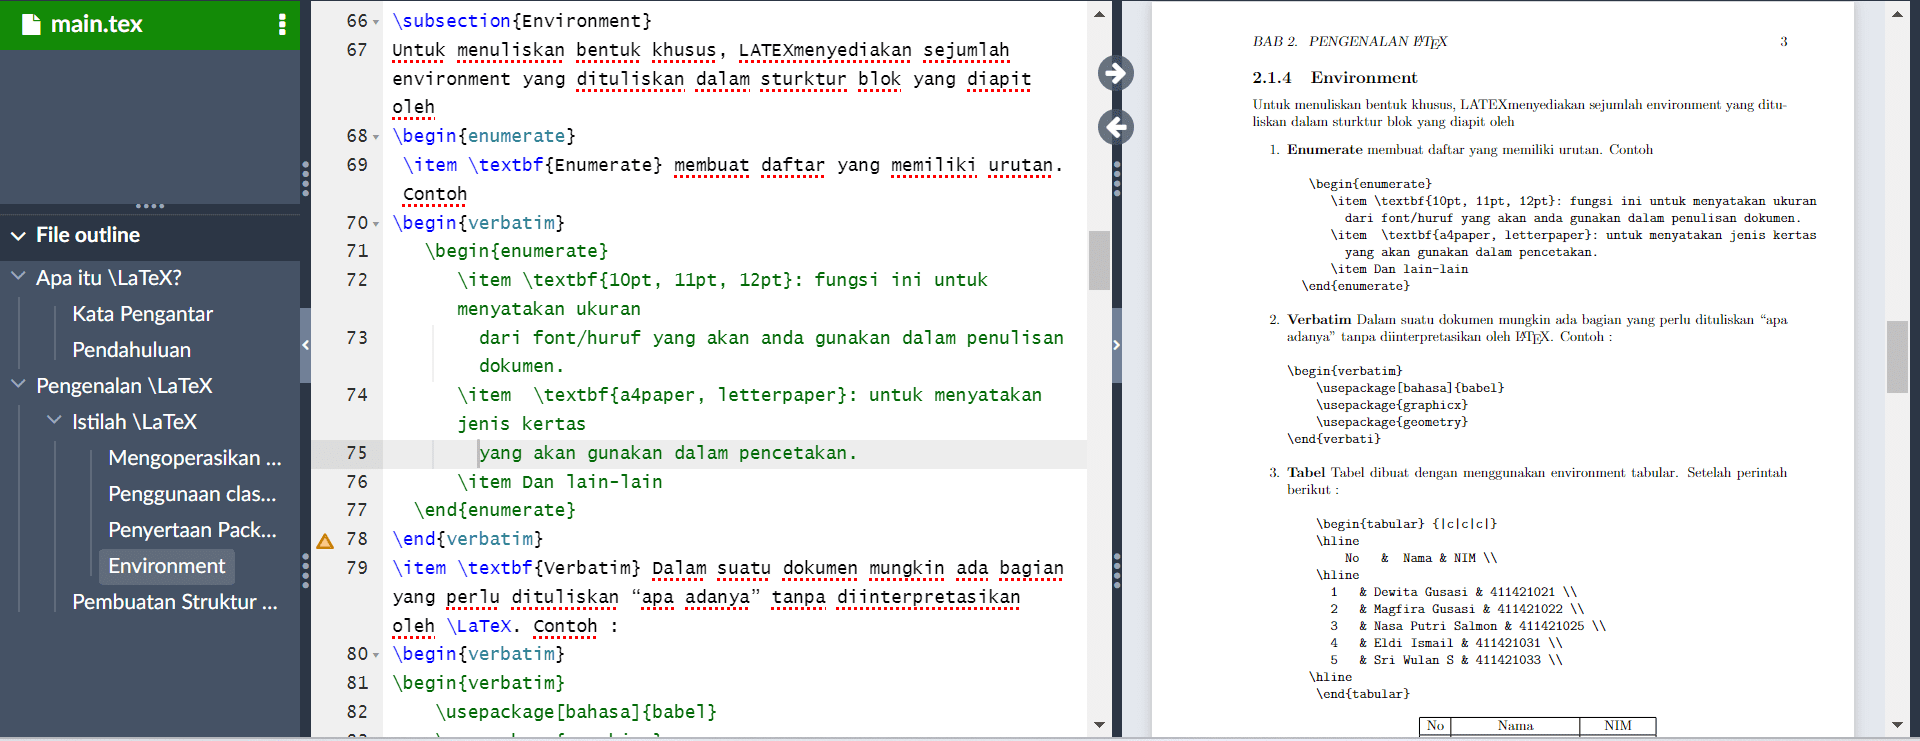This screenshot has height=741, width=1920.
Task: Click the main.tex file icon
Action: (x=31, y=24)
